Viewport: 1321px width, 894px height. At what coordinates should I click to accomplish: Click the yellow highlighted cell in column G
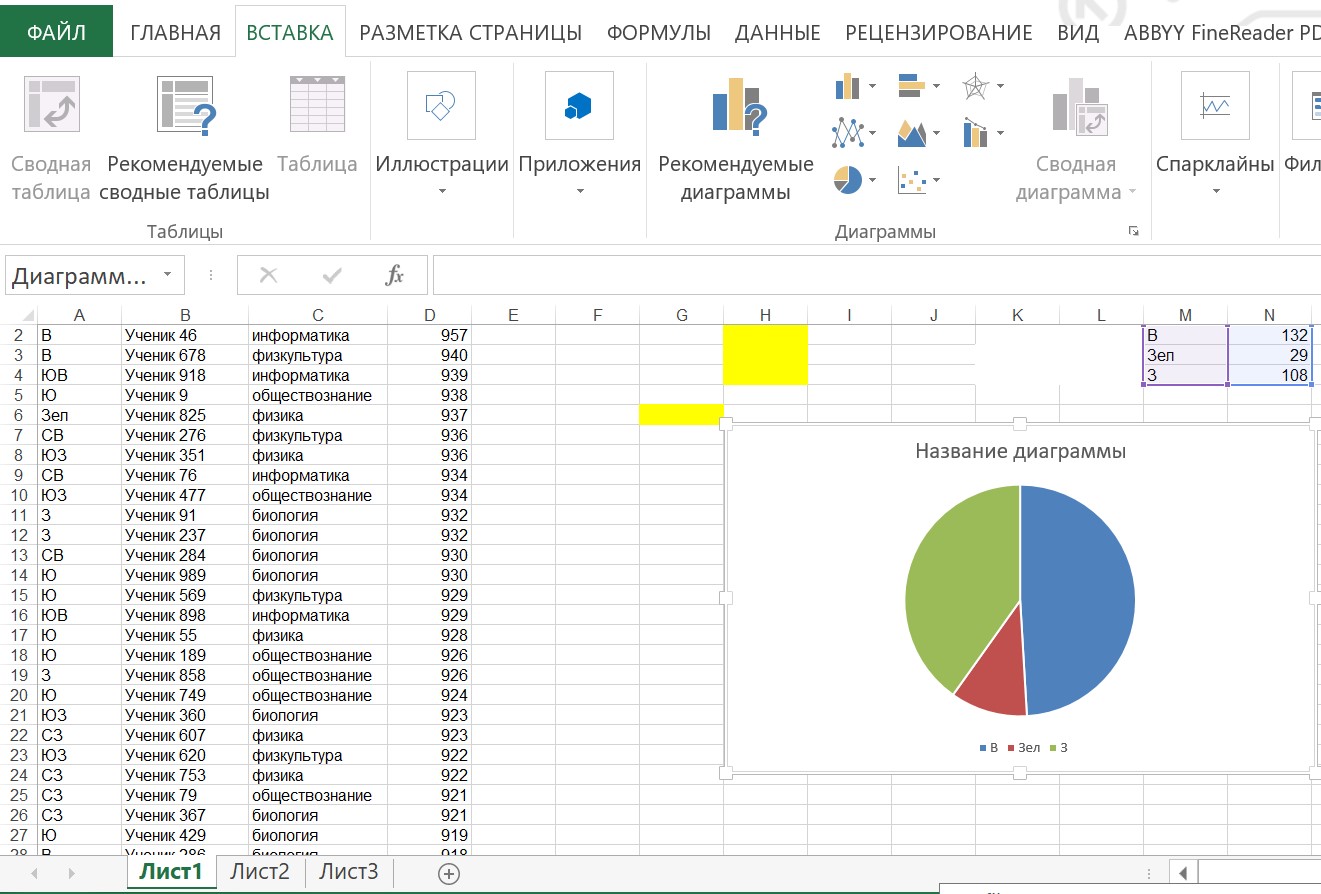[x=681, y=415]
